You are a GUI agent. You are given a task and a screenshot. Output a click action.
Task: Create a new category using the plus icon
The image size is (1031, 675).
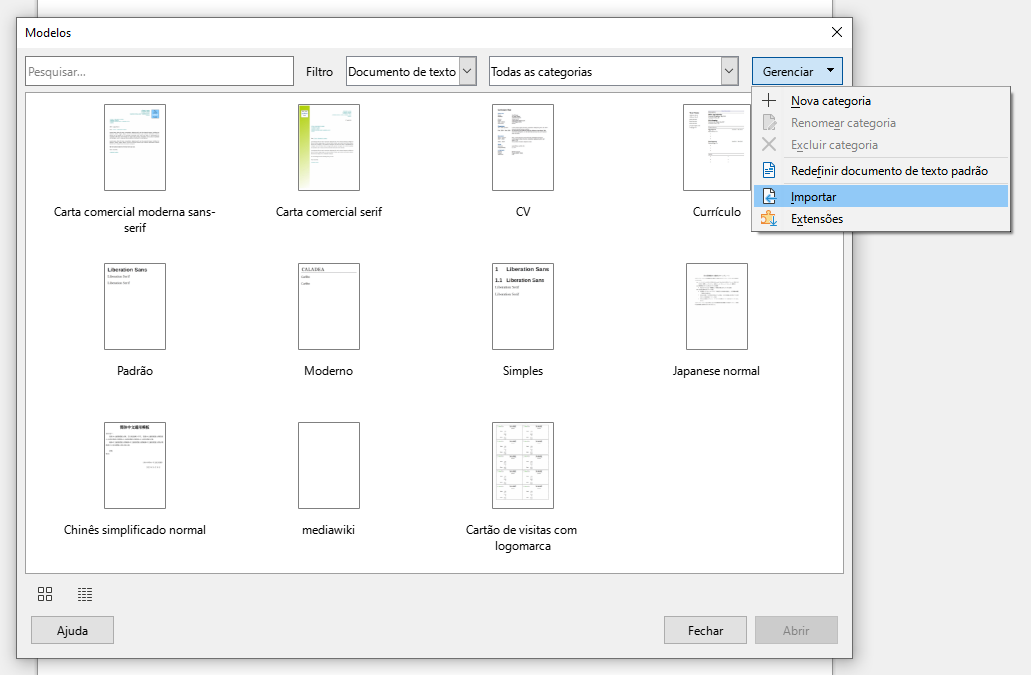768,100
